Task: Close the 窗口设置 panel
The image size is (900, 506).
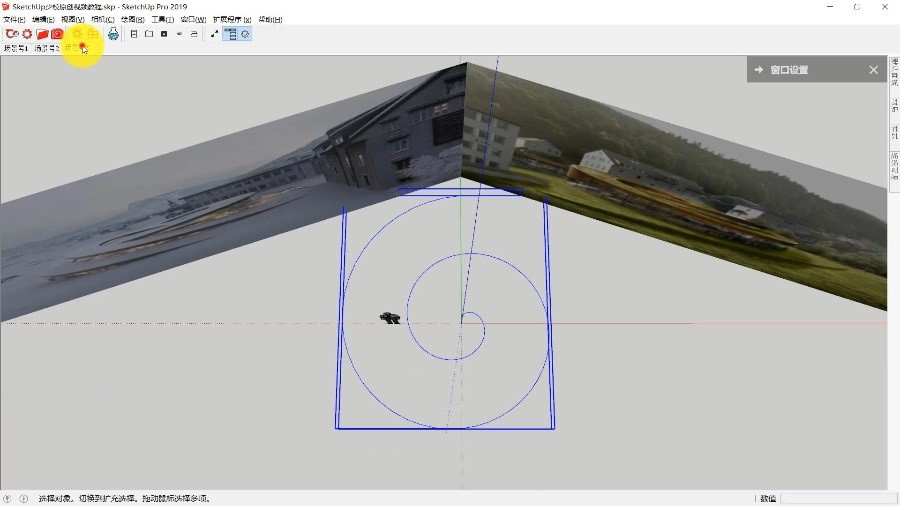Action: click(x=874, y=70)
